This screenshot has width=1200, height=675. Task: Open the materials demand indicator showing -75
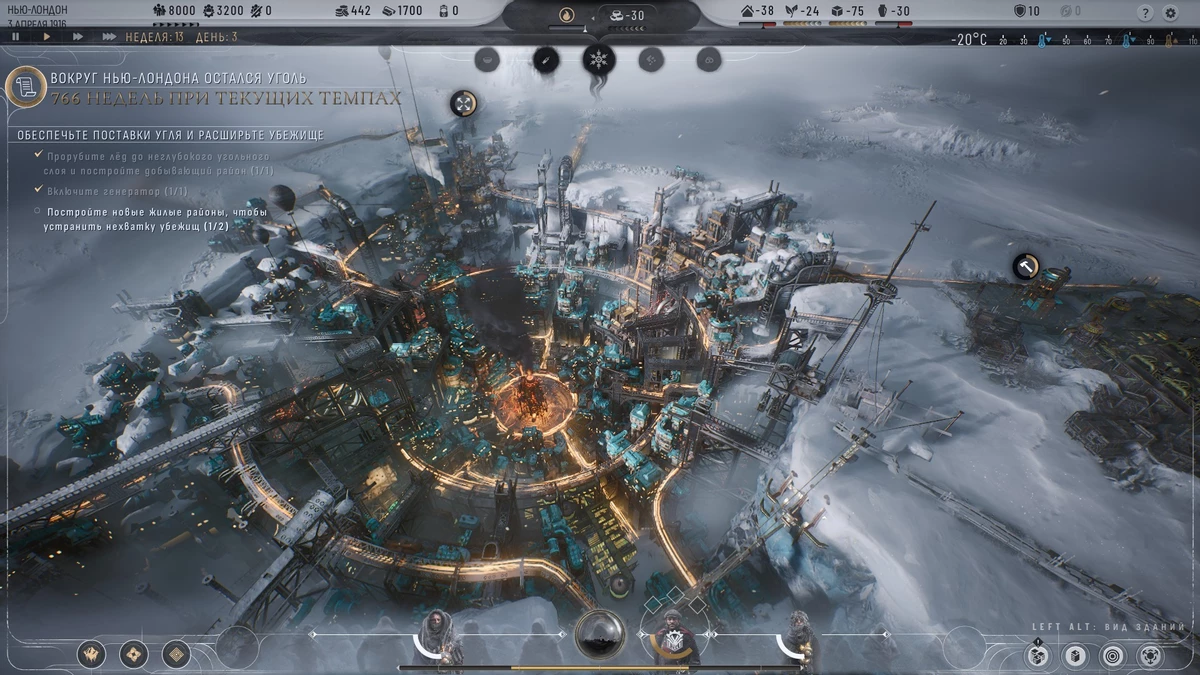[846, 11]
